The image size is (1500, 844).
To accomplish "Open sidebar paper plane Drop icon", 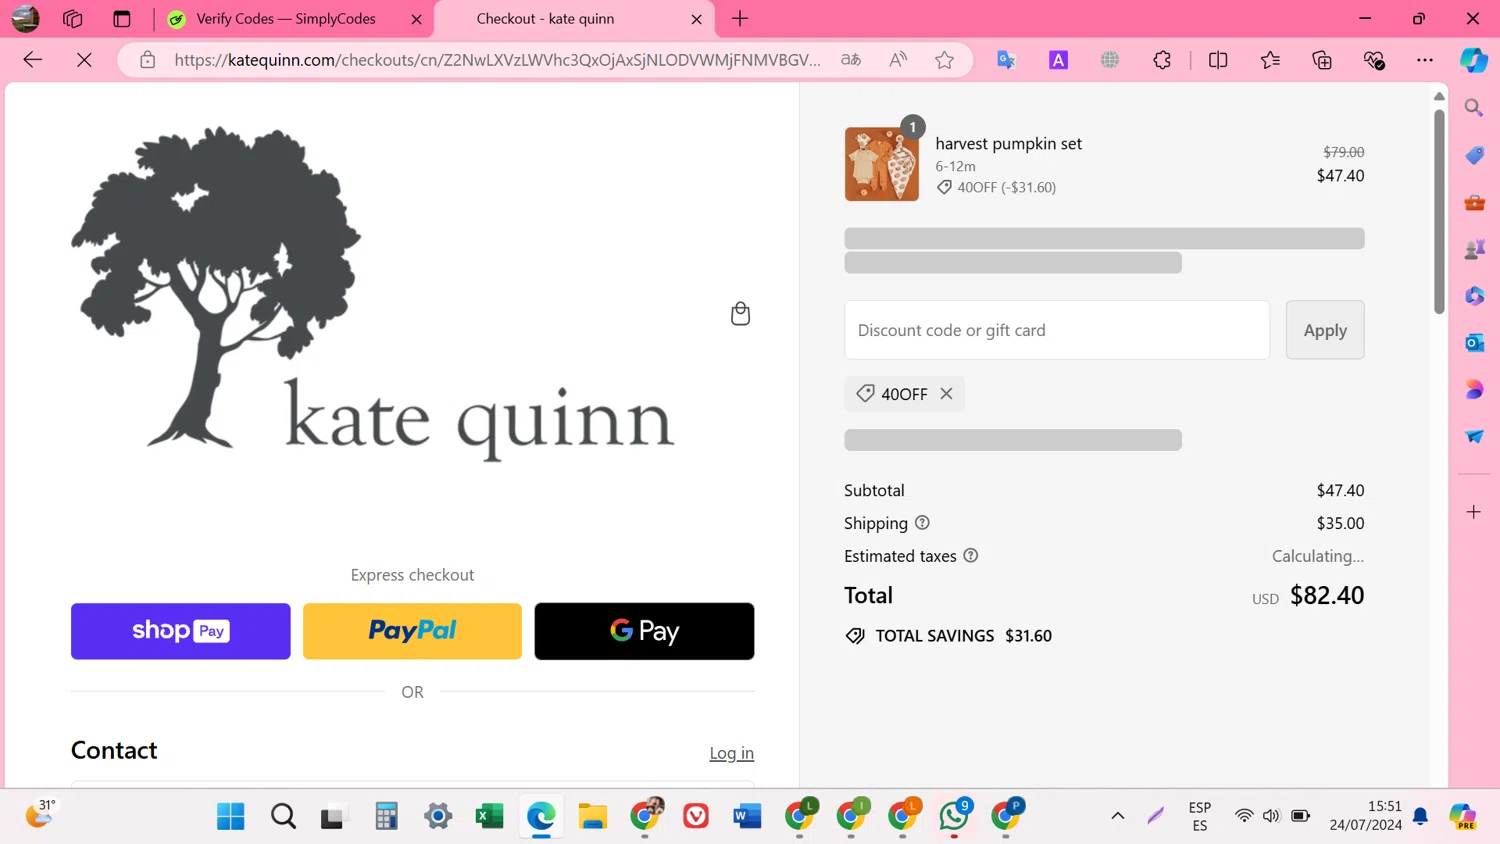I will (1474, 437).
